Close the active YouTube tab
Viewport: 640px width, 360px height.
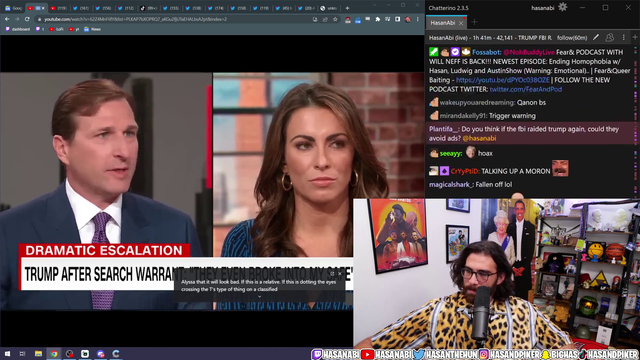tap(43, 8)
